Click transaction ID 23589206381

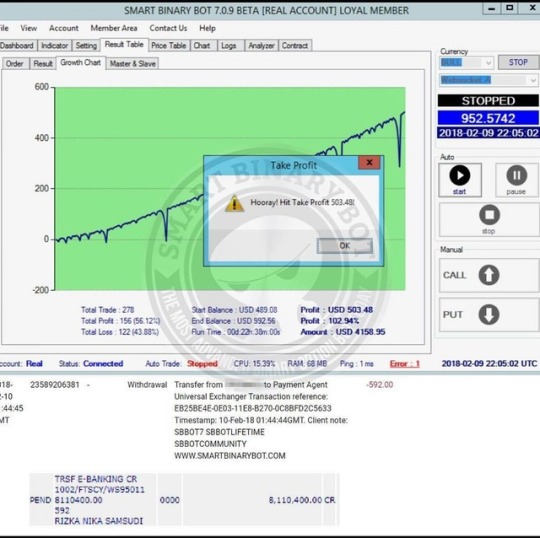pyautogui.click(x=55, y=385)
